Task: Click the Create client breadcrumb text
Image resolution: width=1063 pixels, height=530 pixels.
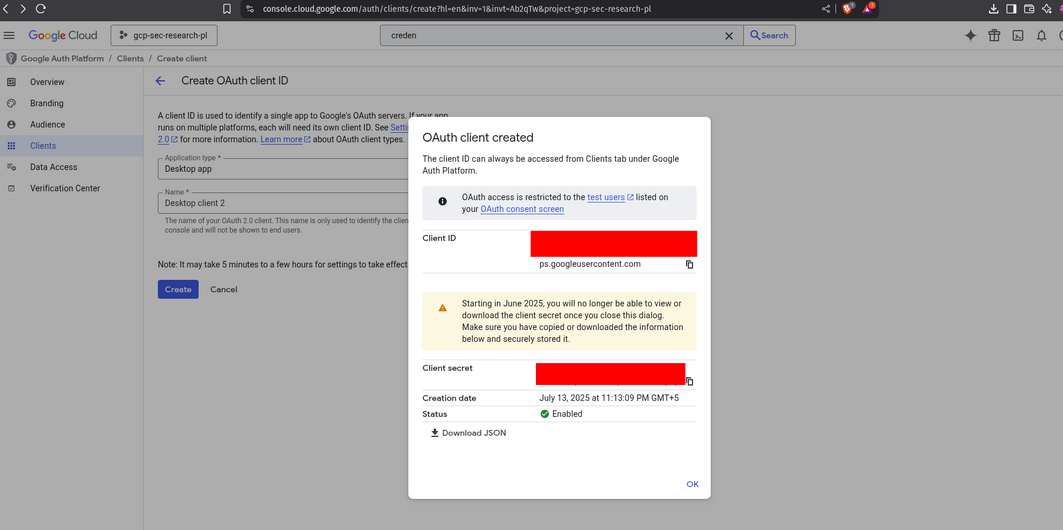Action: tap(182, 58)
